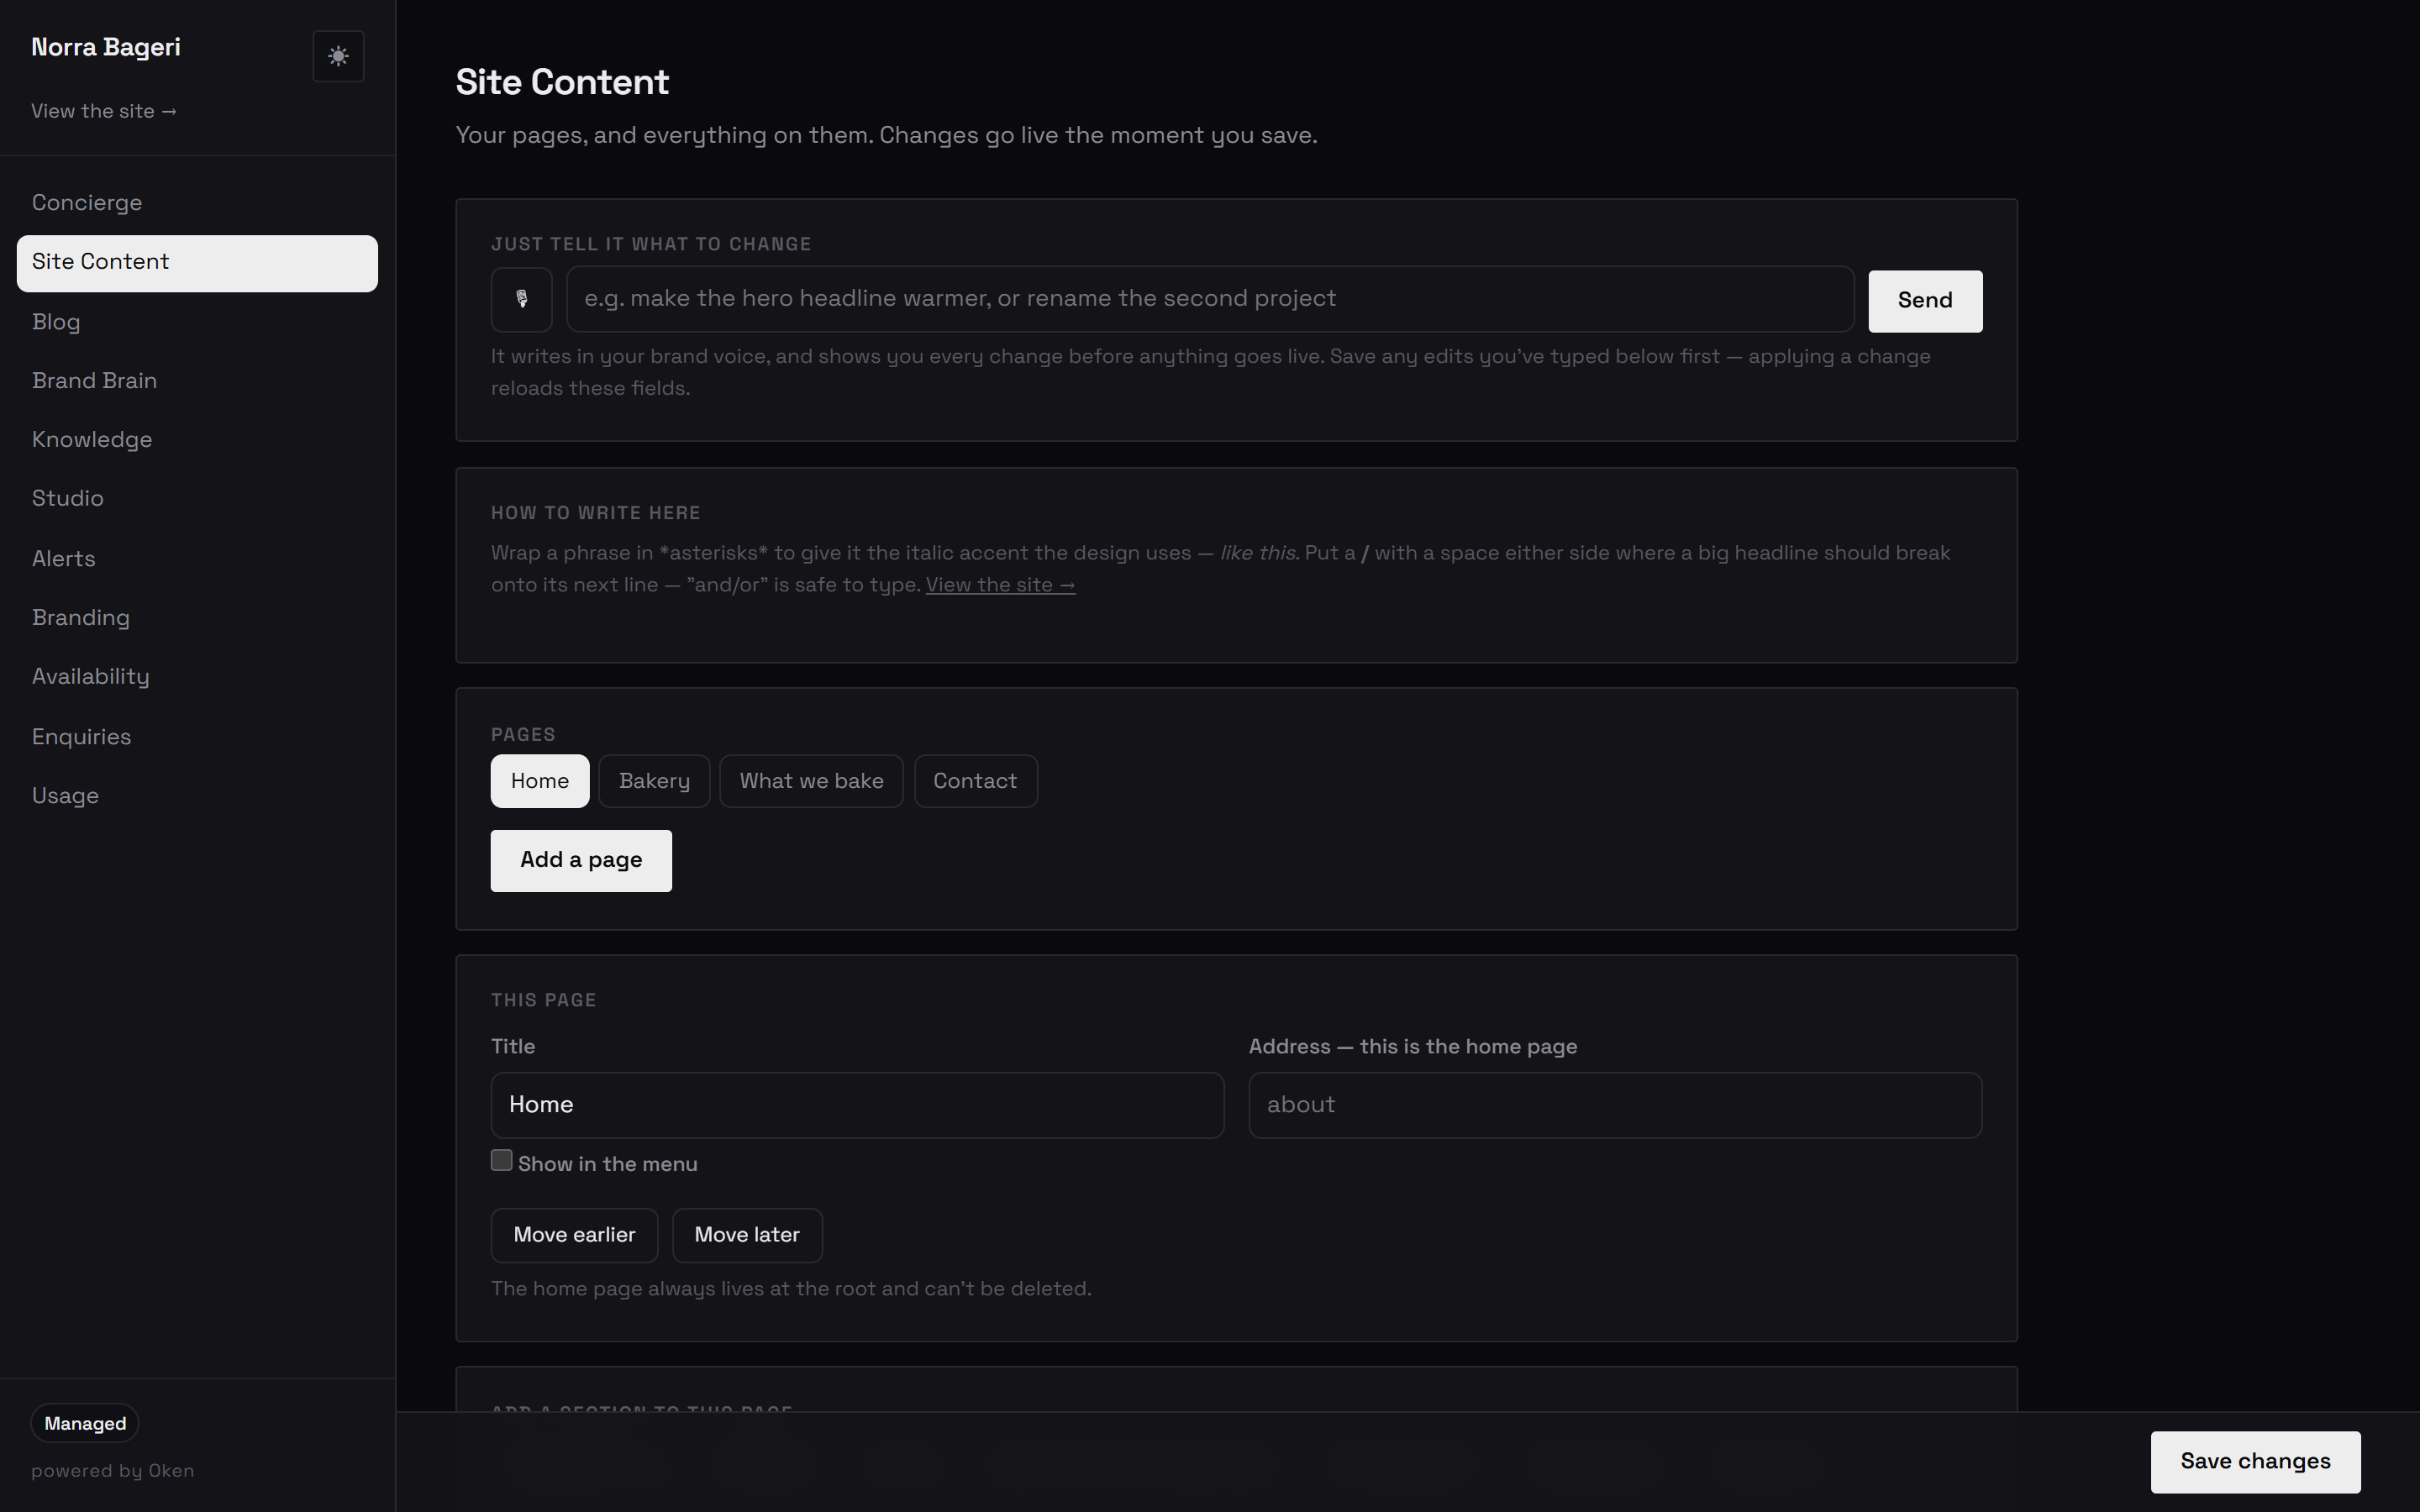Select the Home page tab
This screenshot has height=1512, width=2420.
[x=540, y=781]
